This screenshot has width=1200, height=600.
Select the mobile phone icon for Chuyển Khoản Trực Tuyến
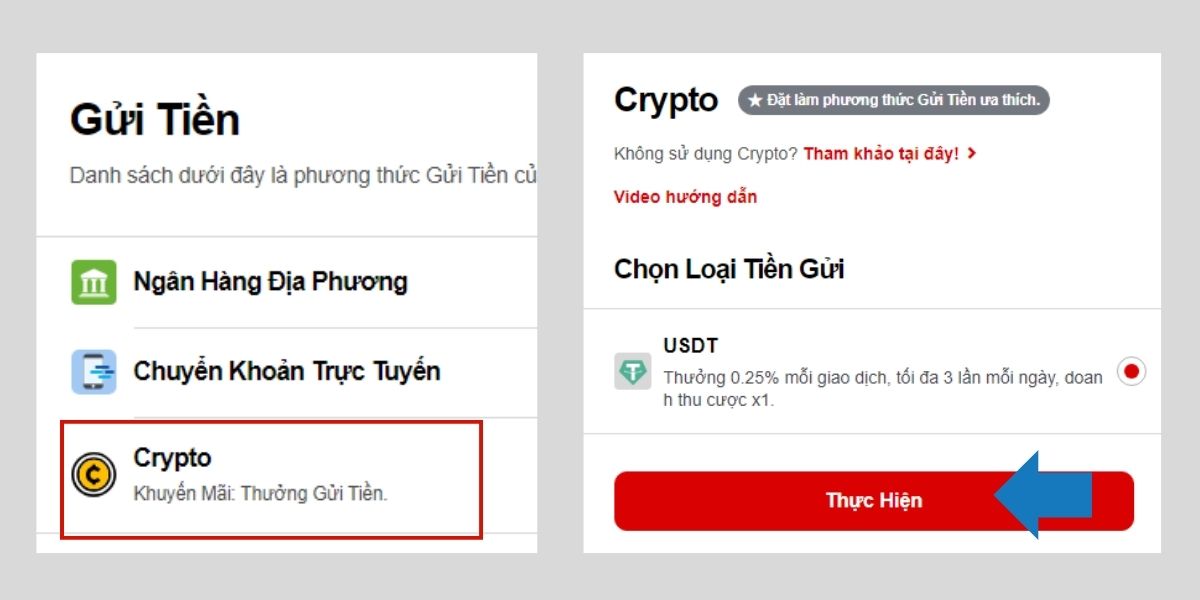pyautogui.click(x=93, y=370)
